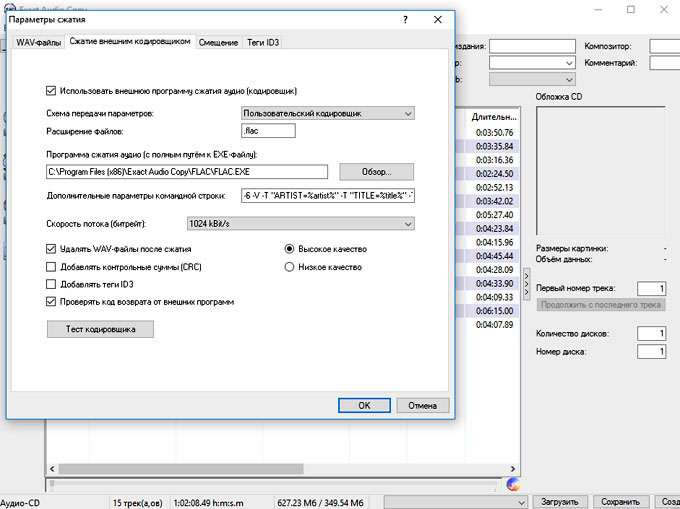This screenshot has height=509, width=680.
Task: Toggle 'Проверять код возврата от внешних программ'
Action: (x=52, y=301)
